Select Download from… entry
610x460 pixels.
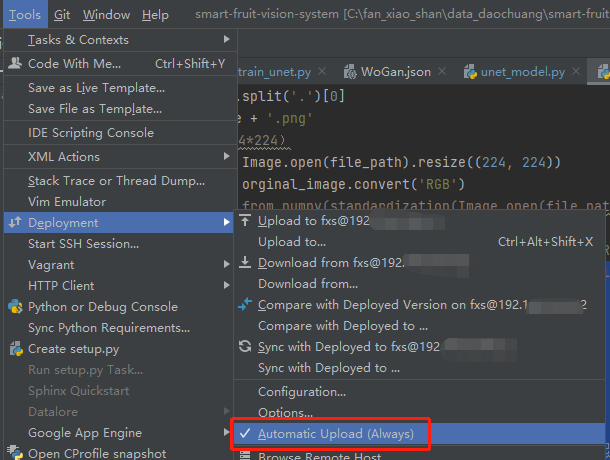click(419, 284)
